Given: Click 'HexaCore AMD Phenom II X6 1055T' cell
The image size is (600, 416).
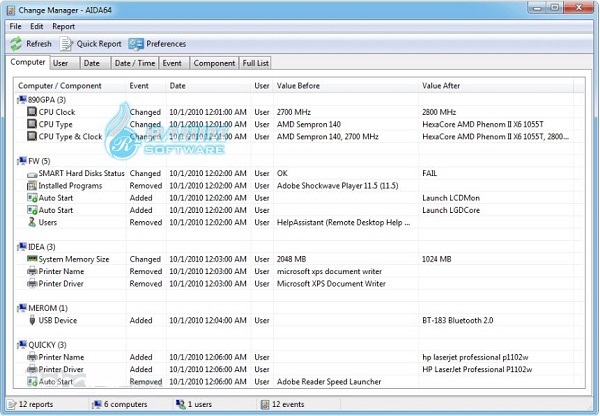Looking at the screenshot, I should 483,124.
